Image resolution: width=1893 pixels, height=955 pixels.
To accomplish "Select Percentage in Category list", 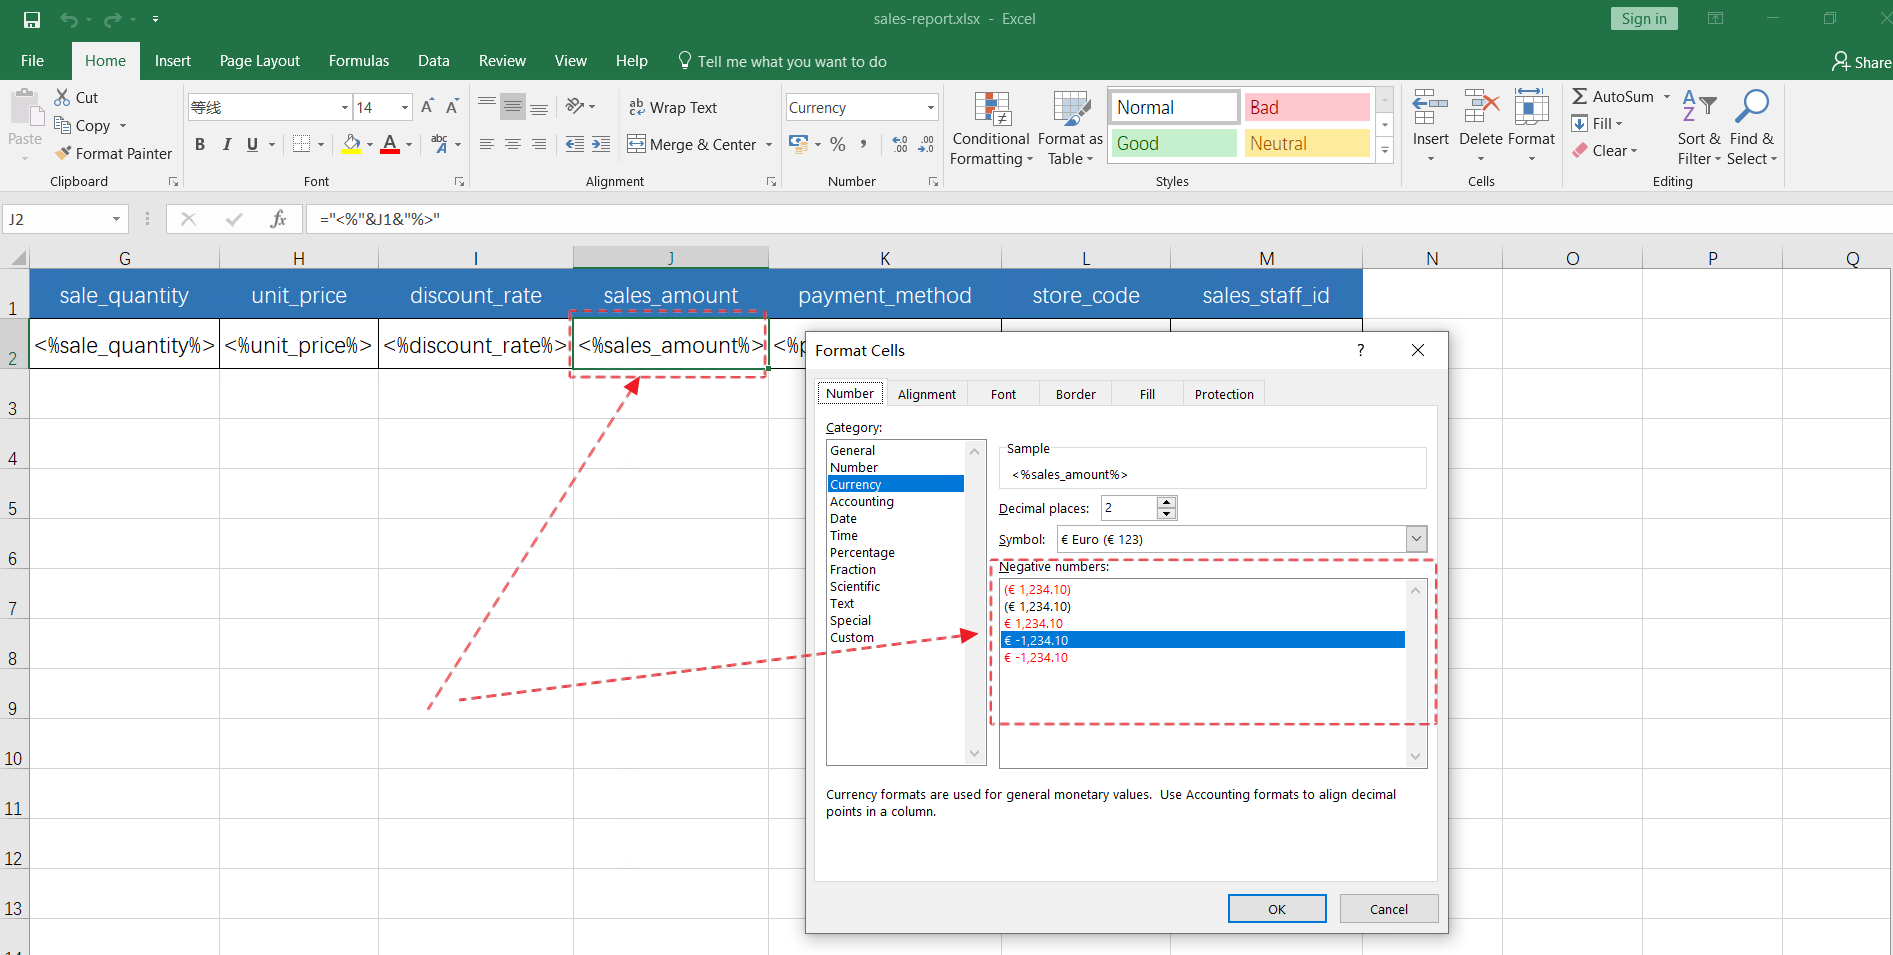I will coord(895,552).
